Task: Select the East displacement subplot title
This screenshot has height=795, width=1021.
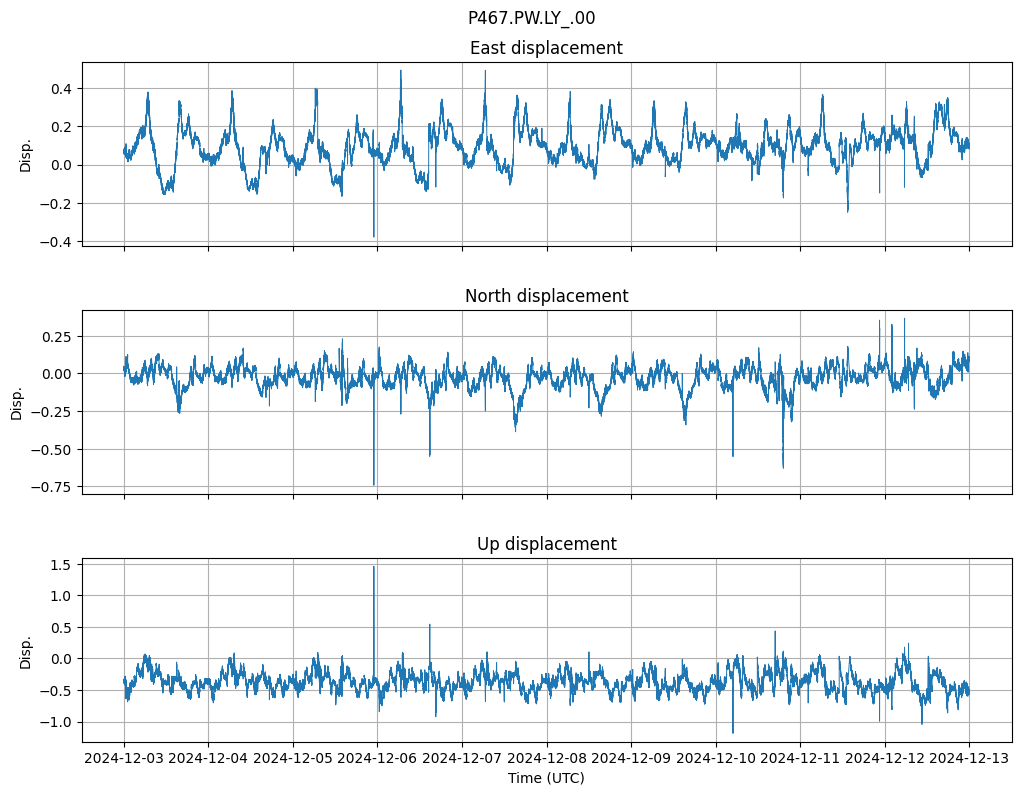Action: [546, 48]
